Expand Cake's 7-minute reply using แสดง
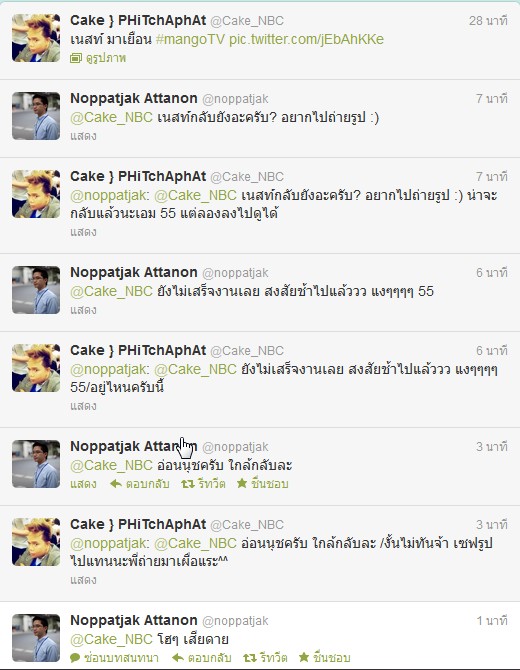 pos(83,232)
